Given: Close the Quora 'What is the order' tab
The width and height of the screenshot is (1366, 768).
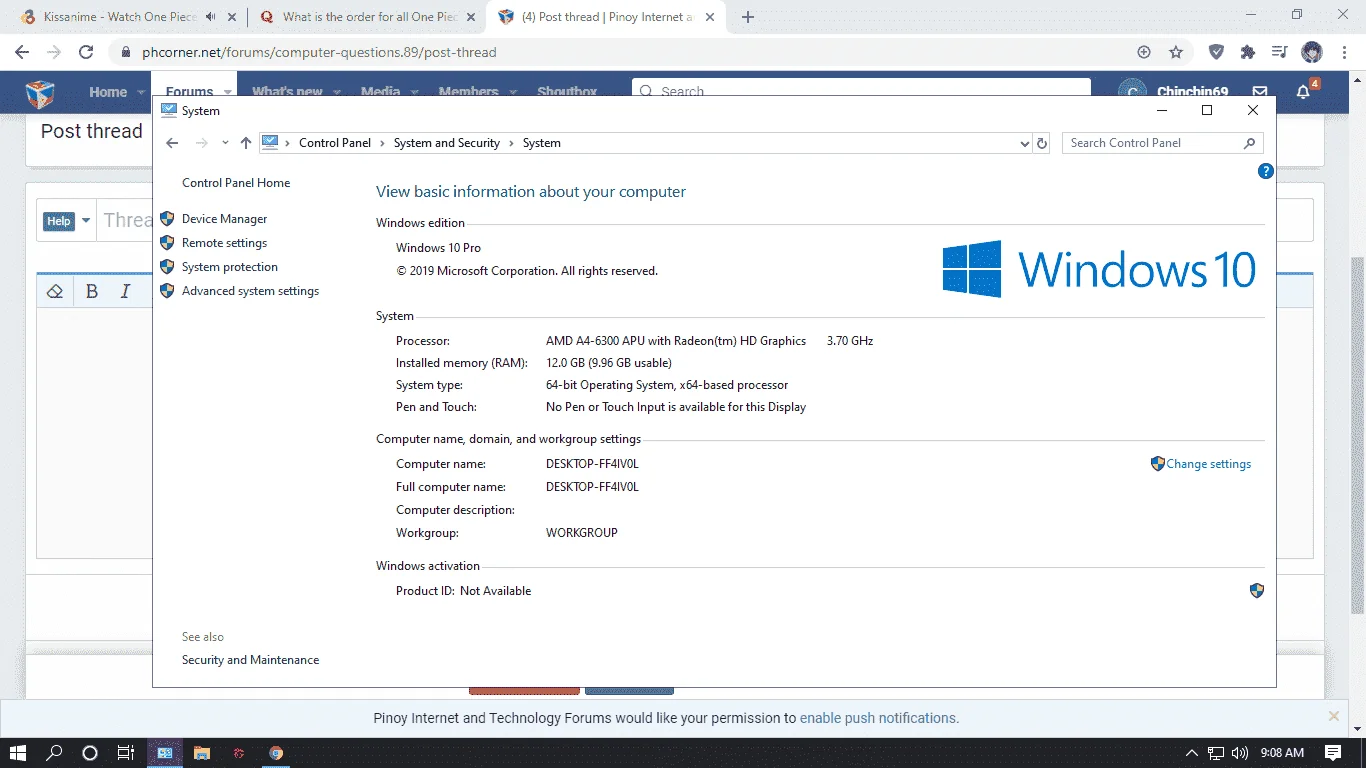Looking at the screenshot, I should point(471,17).
